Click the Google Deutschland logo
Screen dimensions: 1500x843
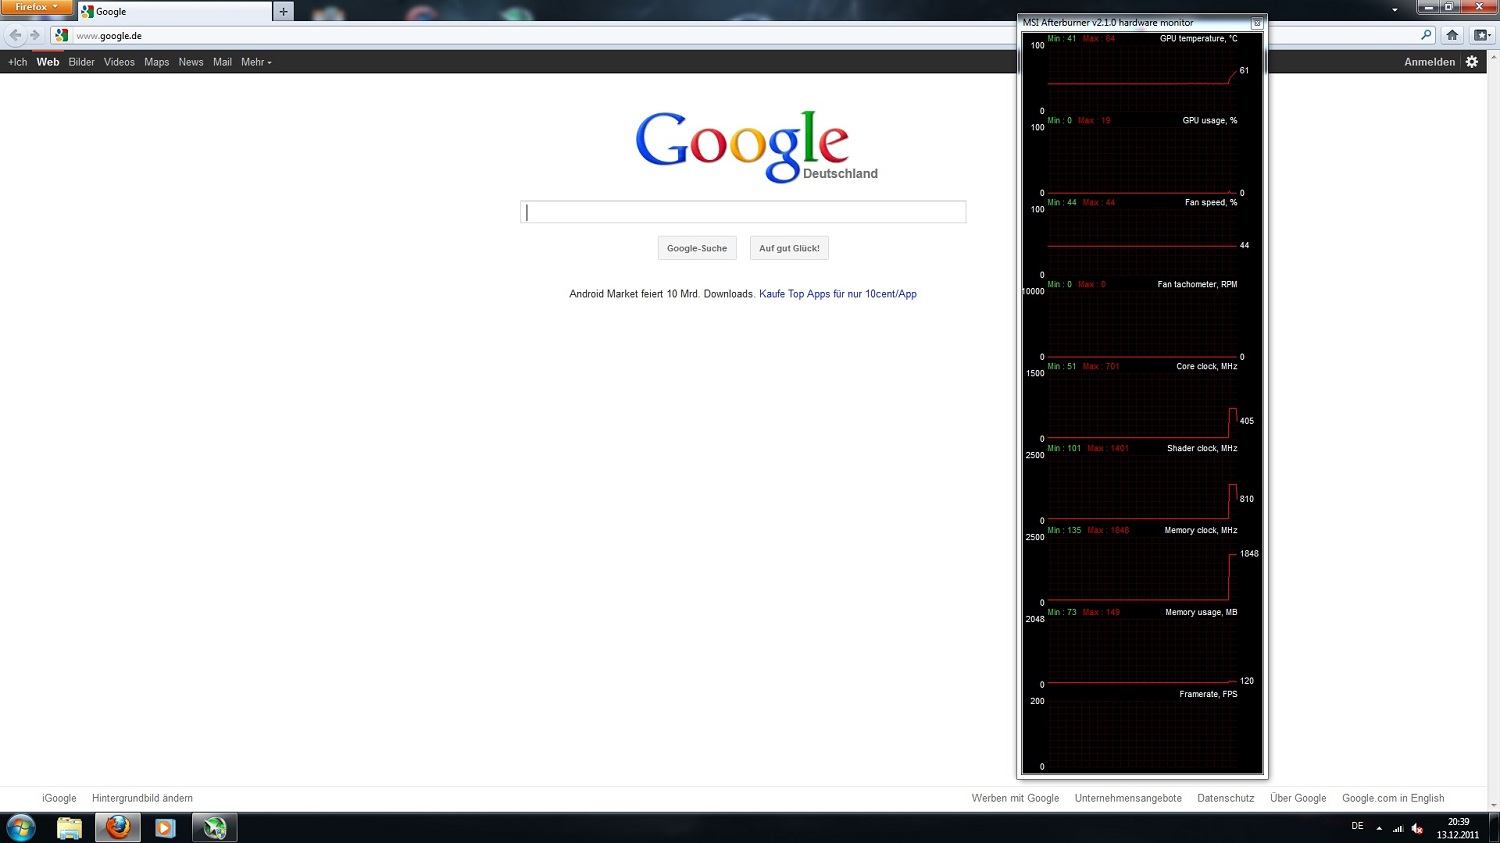coord(756,146)
